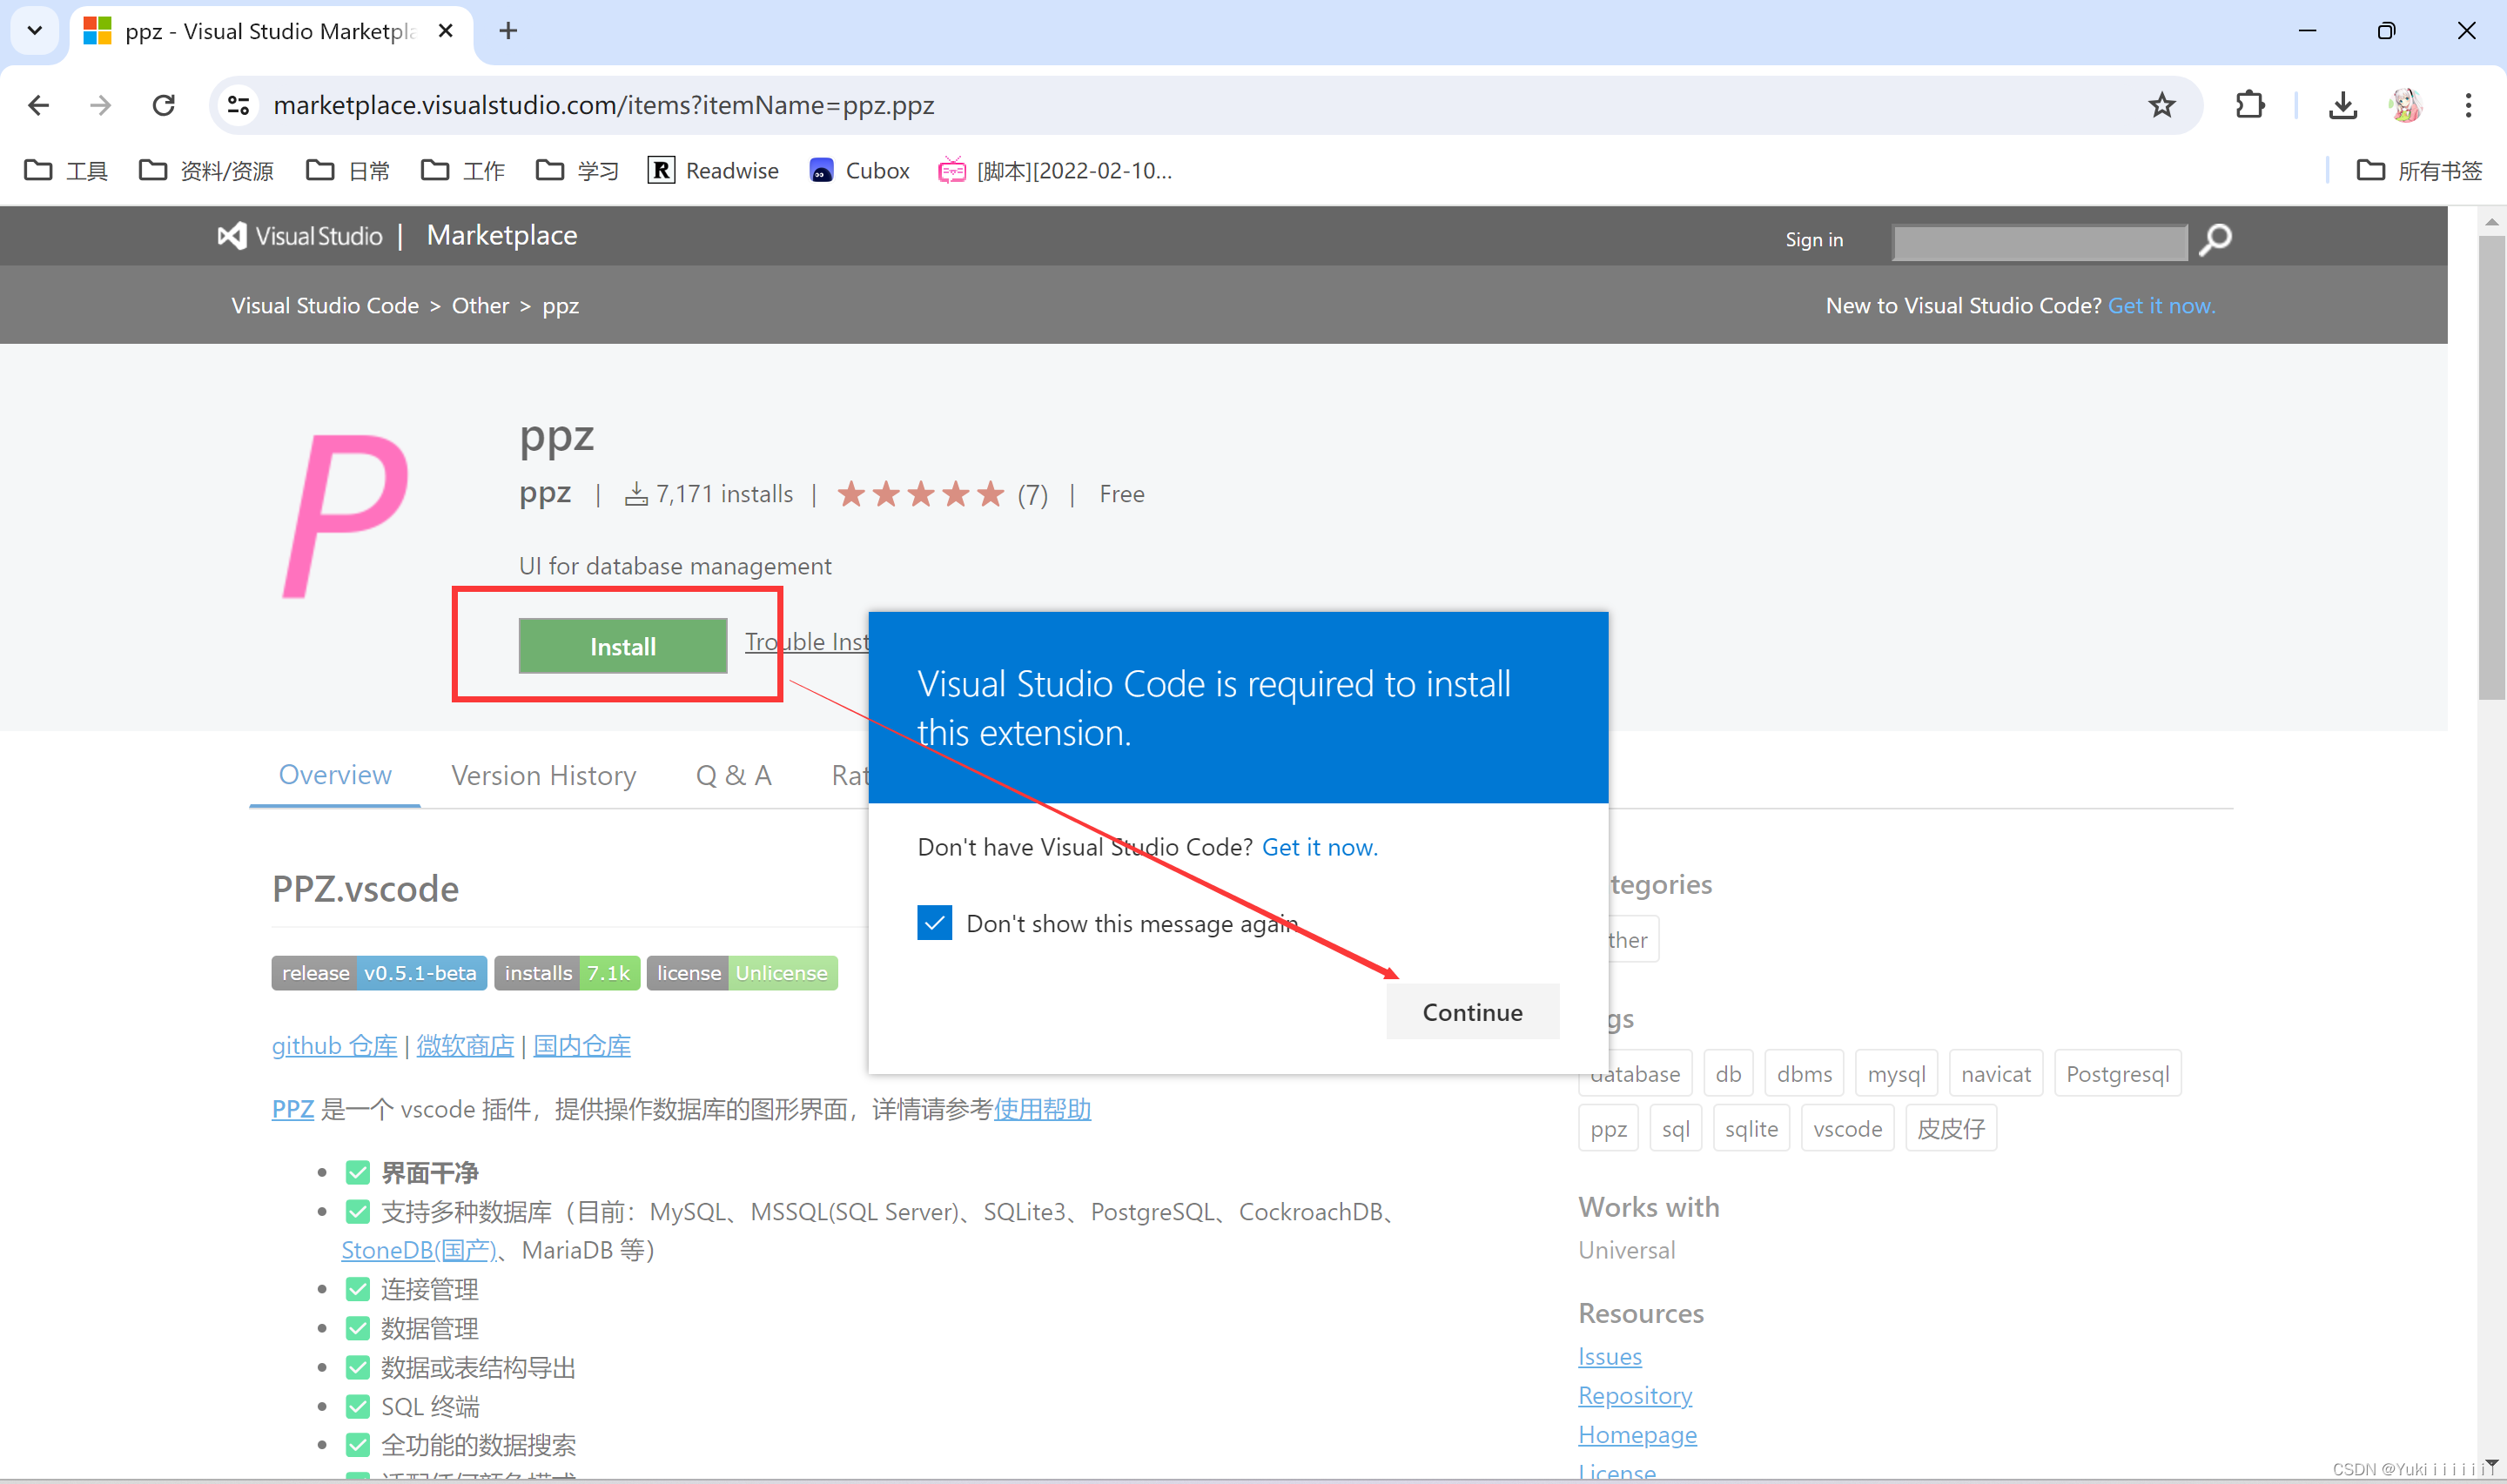Screen dimensions: 2507x1484
Task: Go to Visual Studio Code breadcrumb
Action: point(325,306)
